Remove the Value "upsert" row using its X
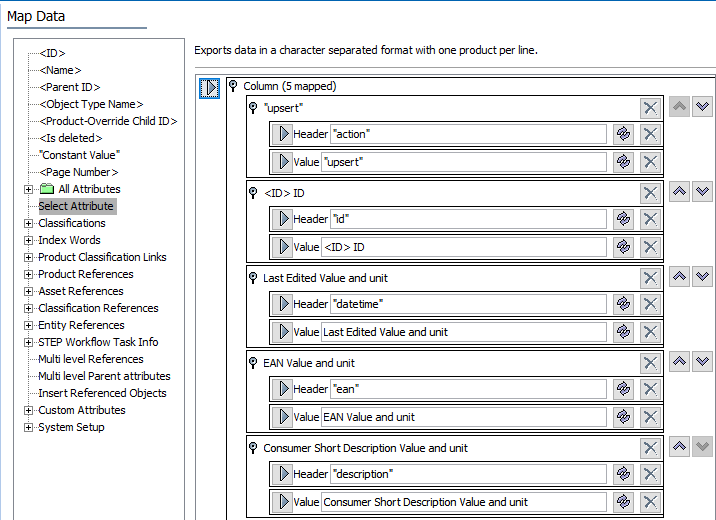Screen dimensions: 716x520 point(650,162)
